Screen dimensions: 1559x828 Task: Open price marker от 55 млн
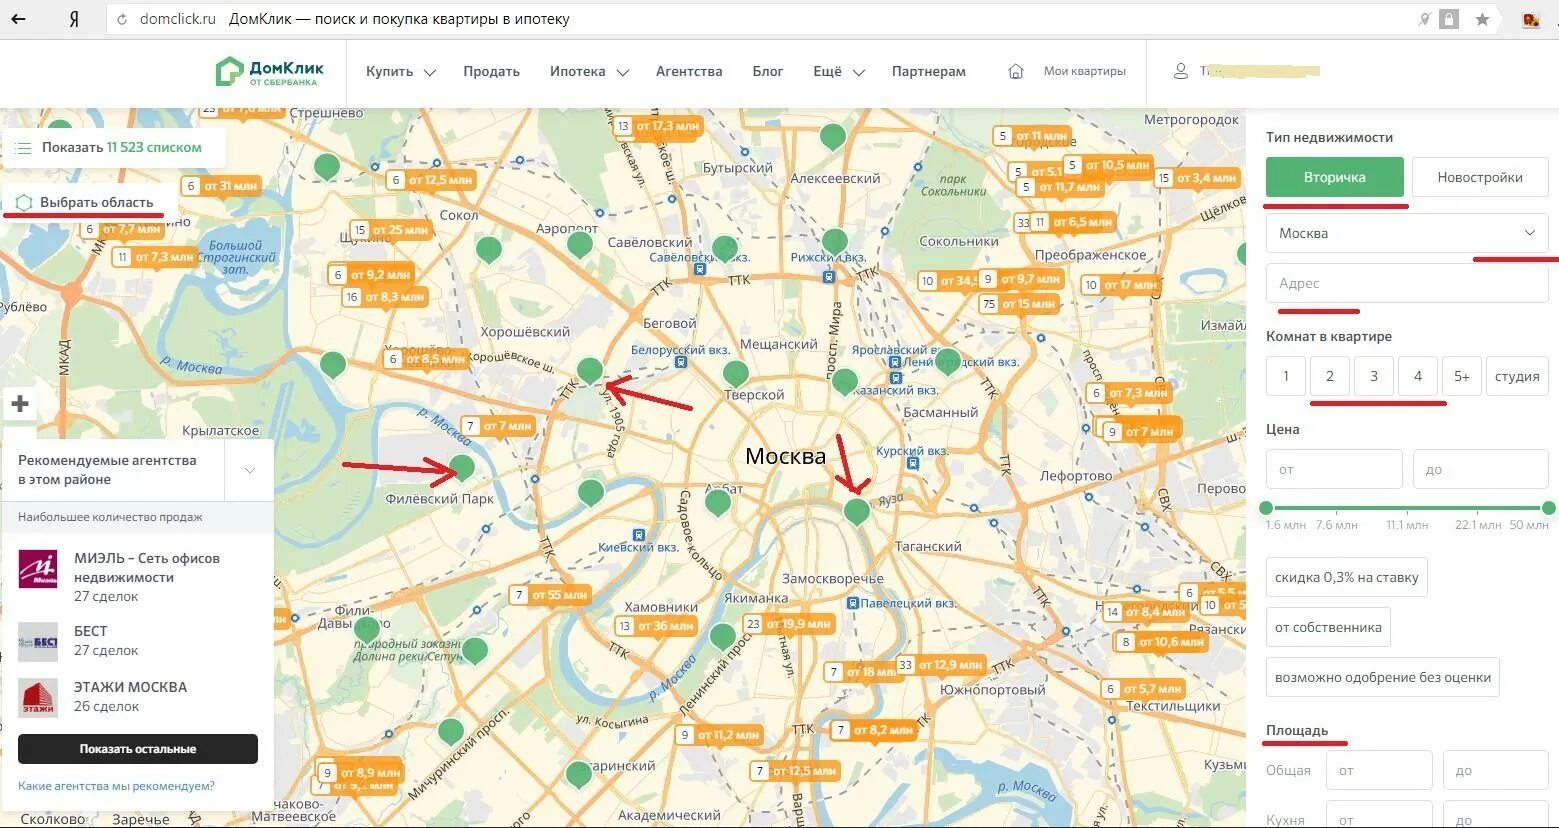(x=550, y=595)
